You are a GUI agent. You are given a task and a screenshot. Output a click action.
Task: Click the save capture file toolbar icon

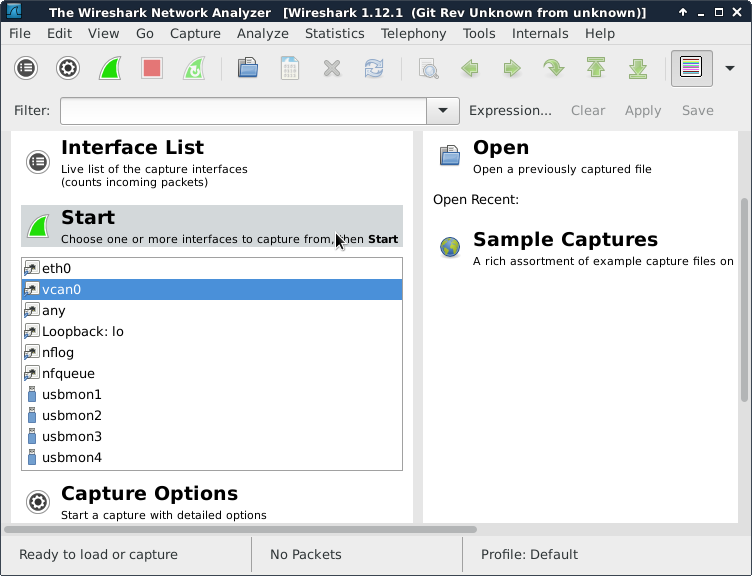[x=290, y=68]
